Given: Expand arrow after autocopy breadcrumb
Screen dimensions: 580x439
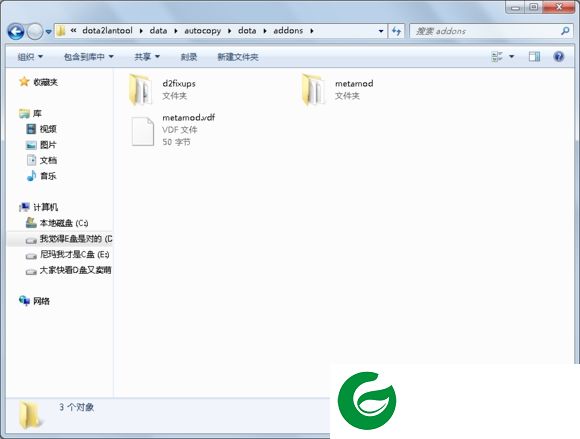Looking at the screenshot, I should click(229, 31).
